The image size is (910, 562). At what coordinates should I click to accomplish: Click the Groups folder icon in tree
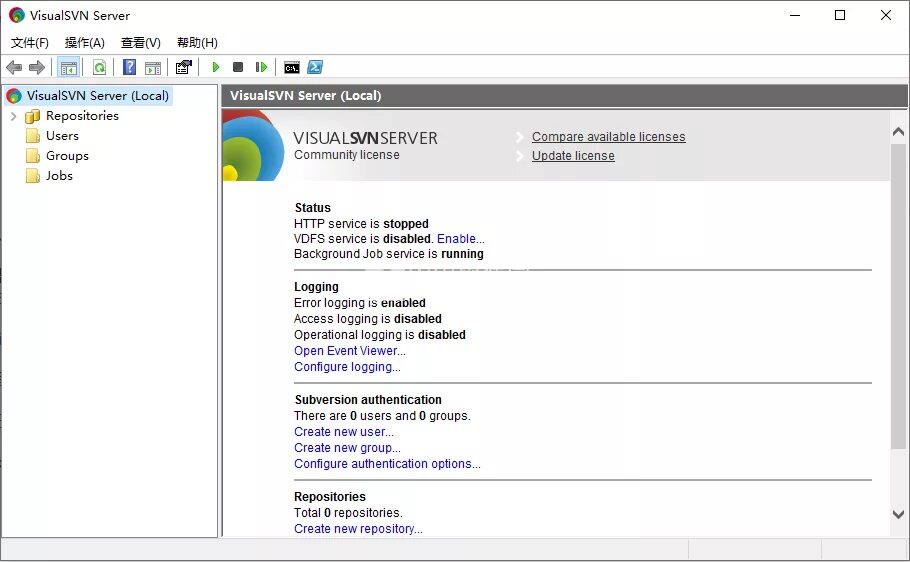point(32,156)
